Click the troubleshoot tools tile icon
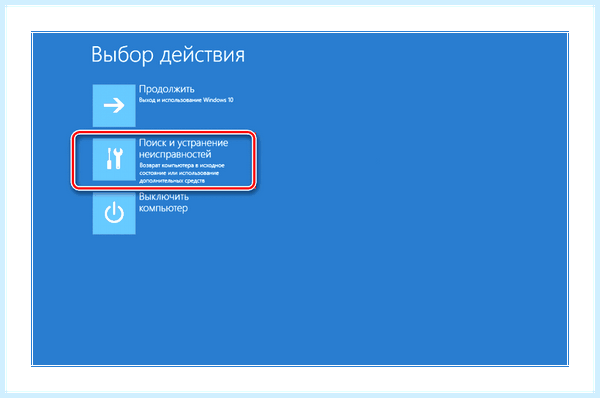 coord(114,159)
